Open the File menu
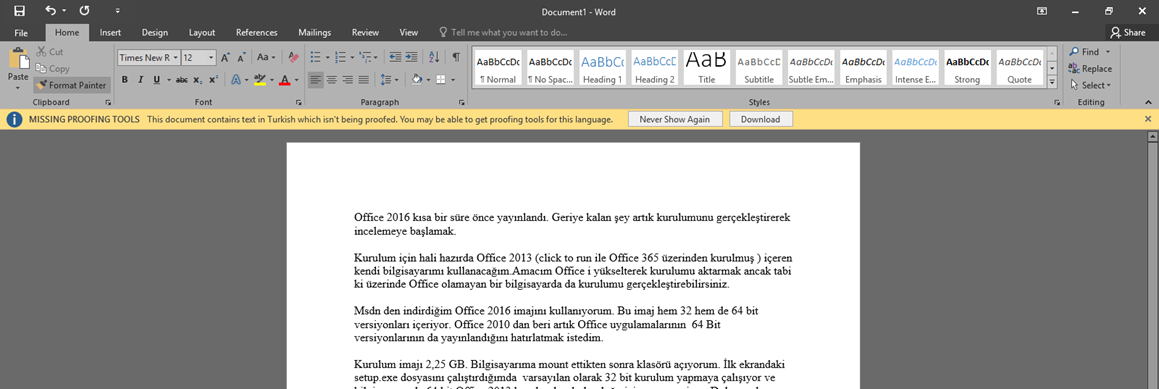 pos(21,33)
